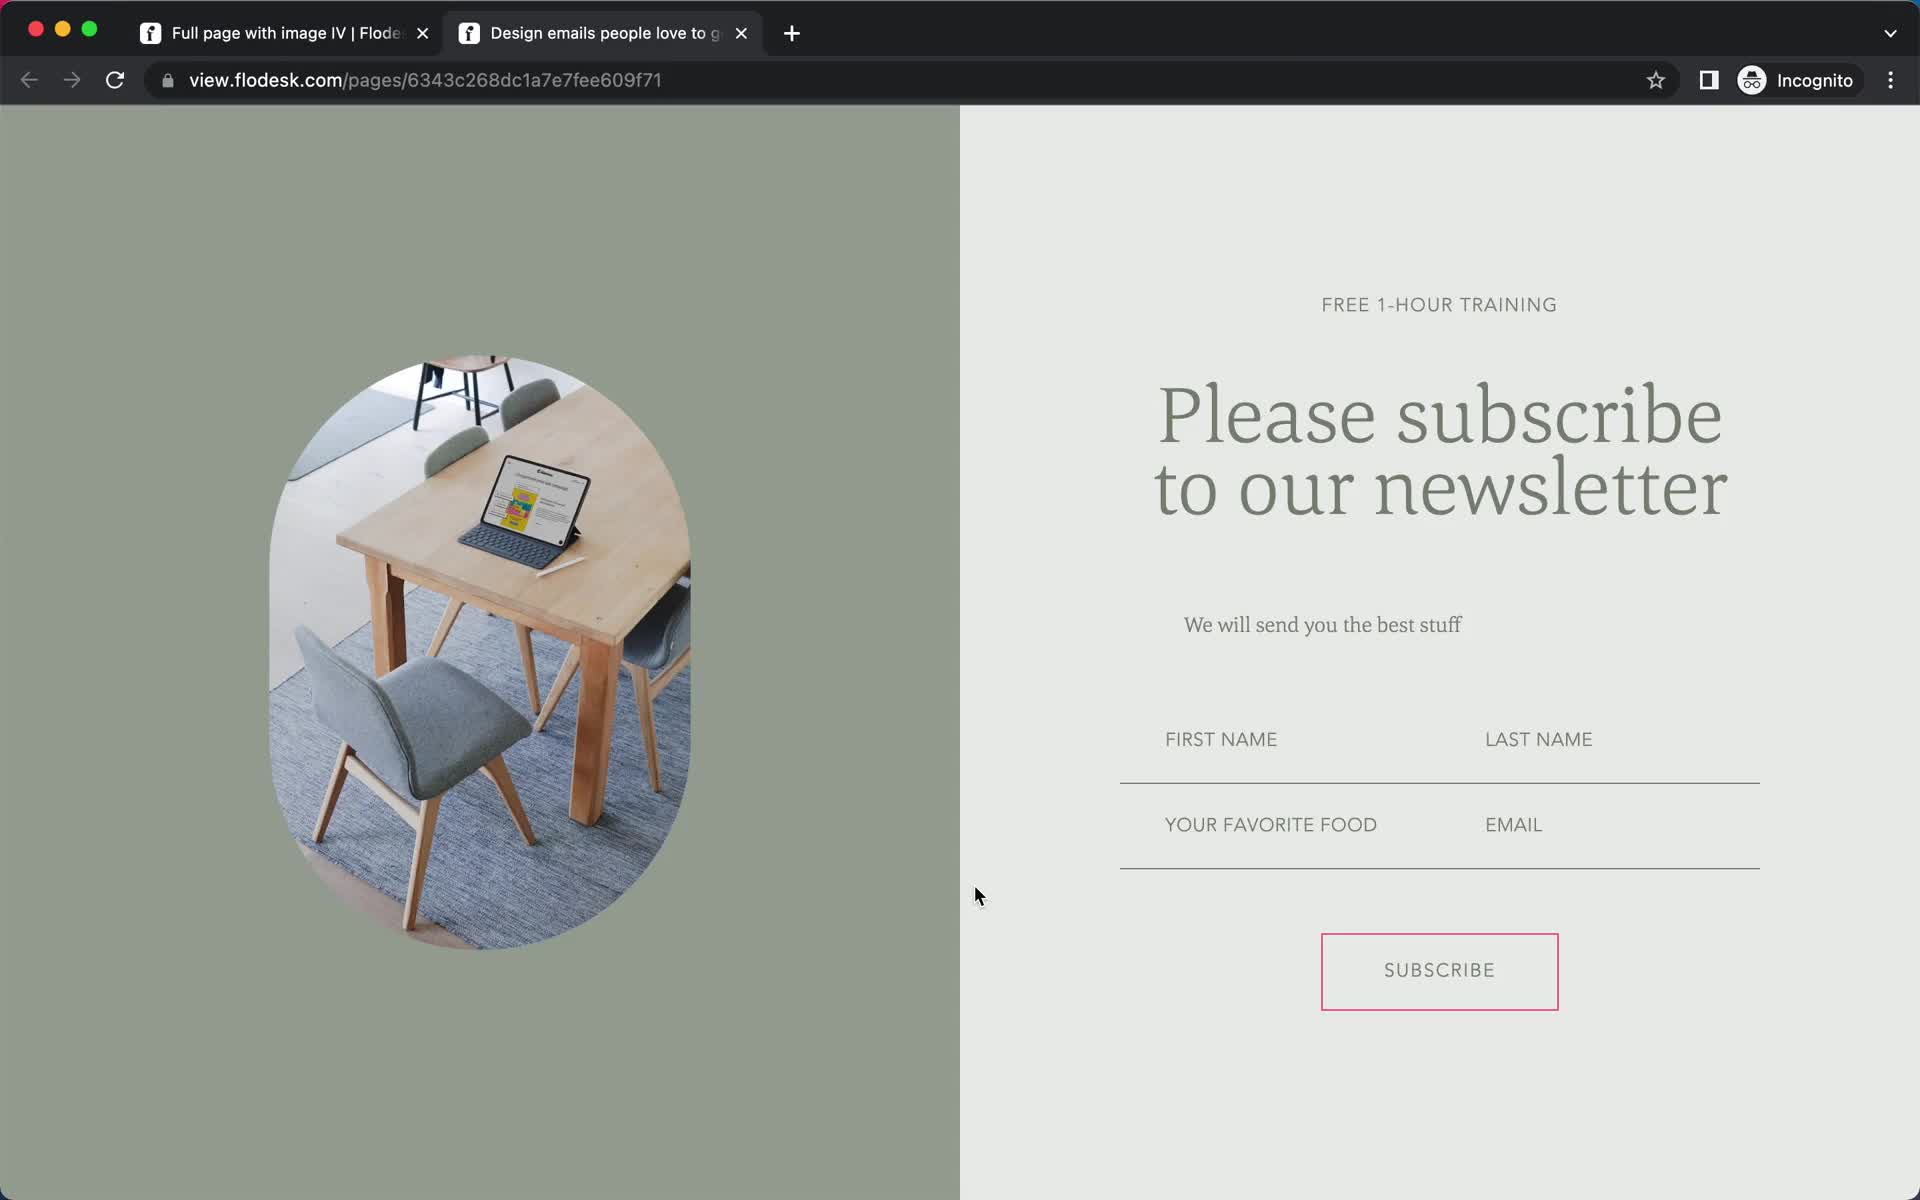Click the bookmark star icon

[1655, 80]
